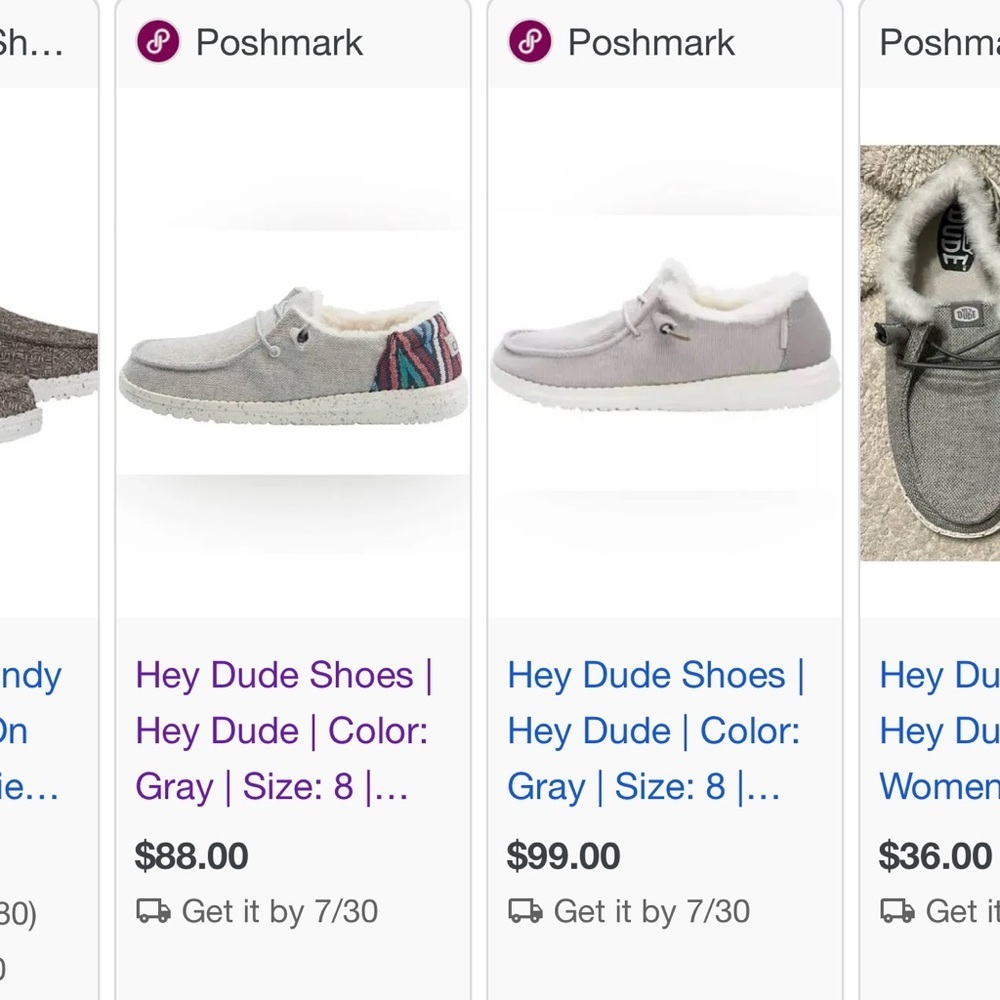Click the $99.00 price

pyautogui.click(x=563, y=857)
